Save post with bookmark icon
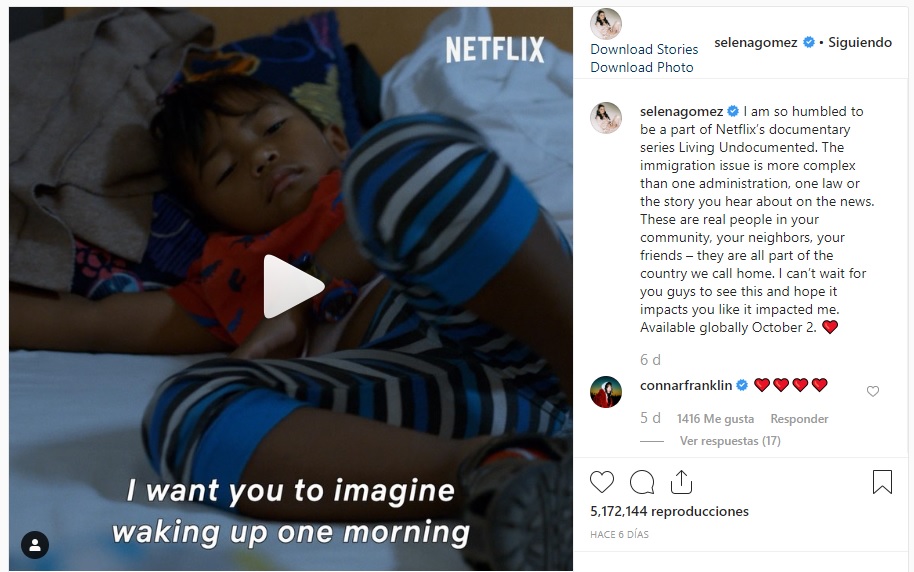 (882, 482)
